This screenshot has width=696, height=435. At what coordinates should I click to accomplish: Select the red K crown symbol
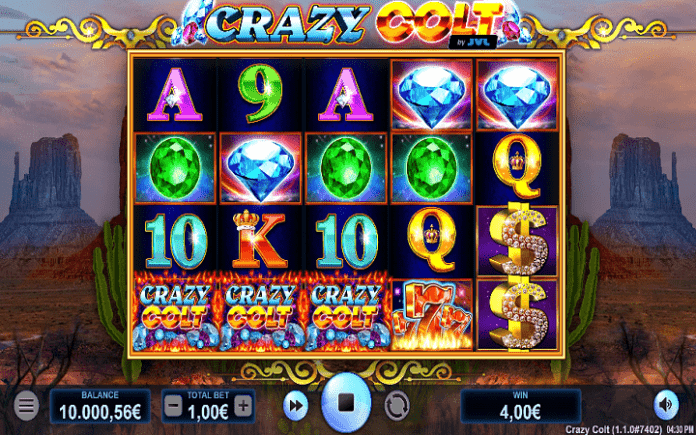coord(260,240)
